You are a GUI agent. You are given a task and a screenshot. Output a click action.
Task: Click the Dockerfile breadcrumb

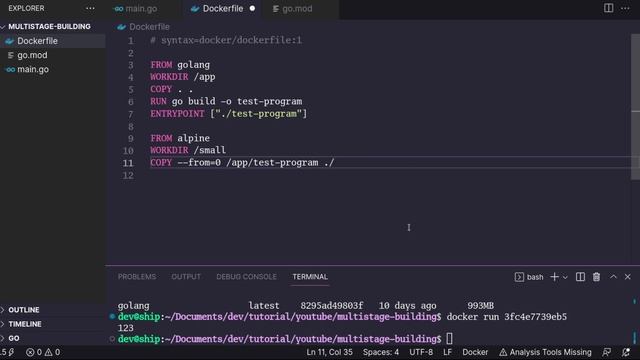[x=144, y=27]
